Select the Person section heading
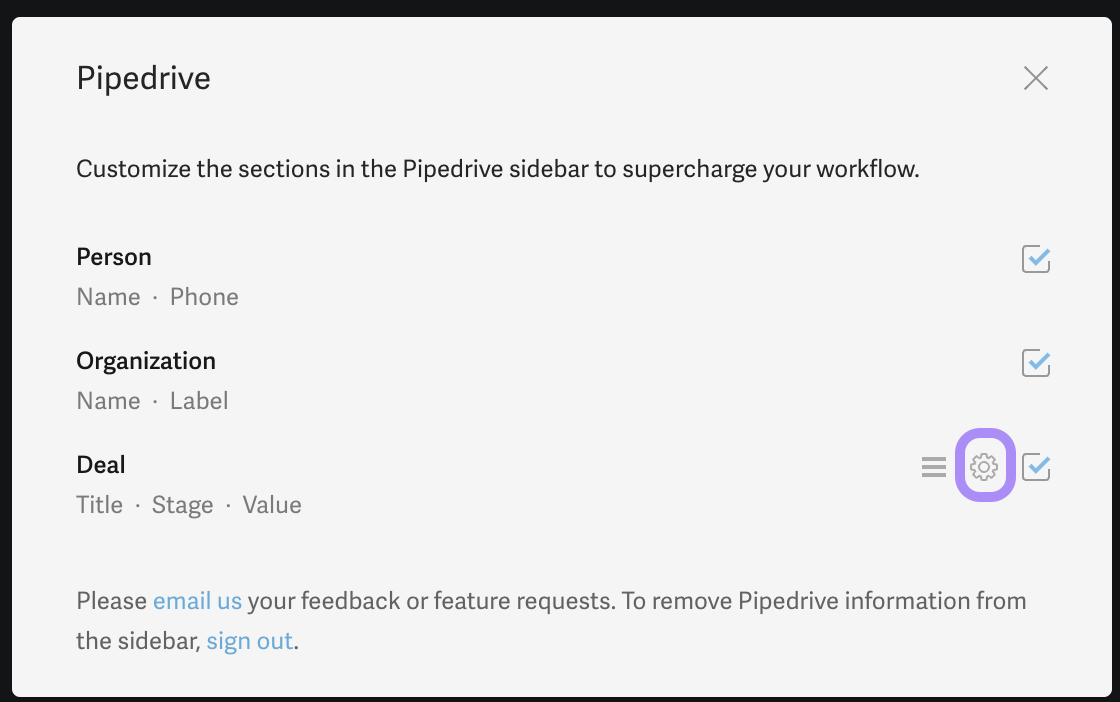 point(114,257)
